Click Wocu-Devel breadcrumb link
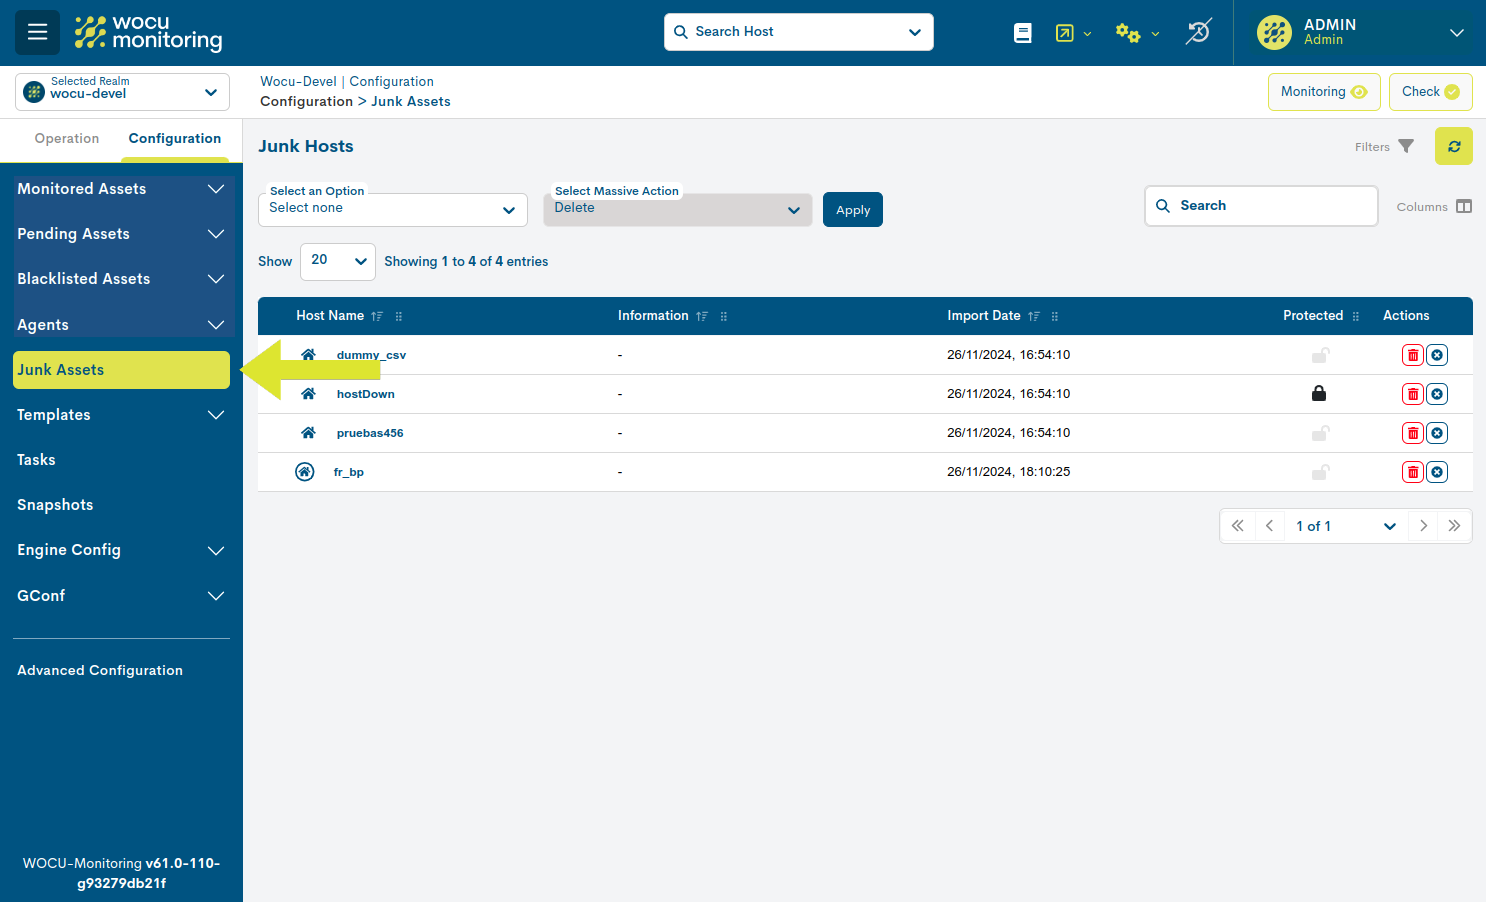Image resolution: width=1486 pixels, height=902 pixels. point(298,82)
